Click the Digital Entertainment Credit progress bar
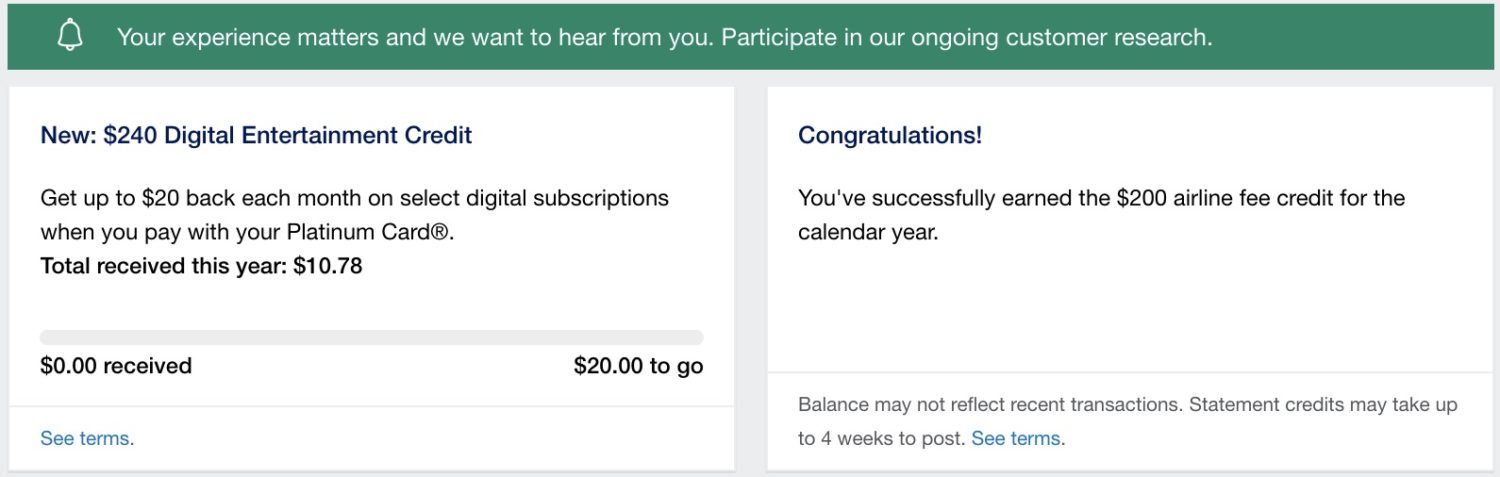This screenshot has height=477, width=1500. tap(371, 338)
